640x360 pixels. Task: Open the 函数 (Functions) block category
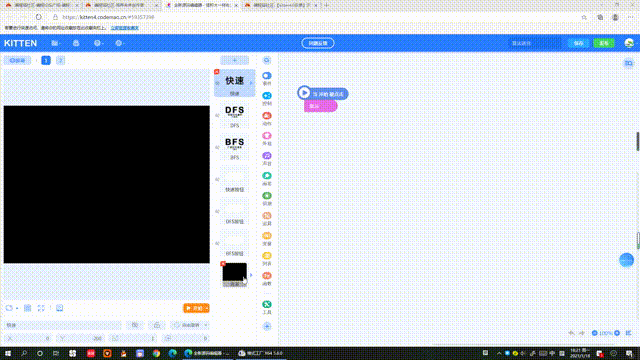[267, 278]
